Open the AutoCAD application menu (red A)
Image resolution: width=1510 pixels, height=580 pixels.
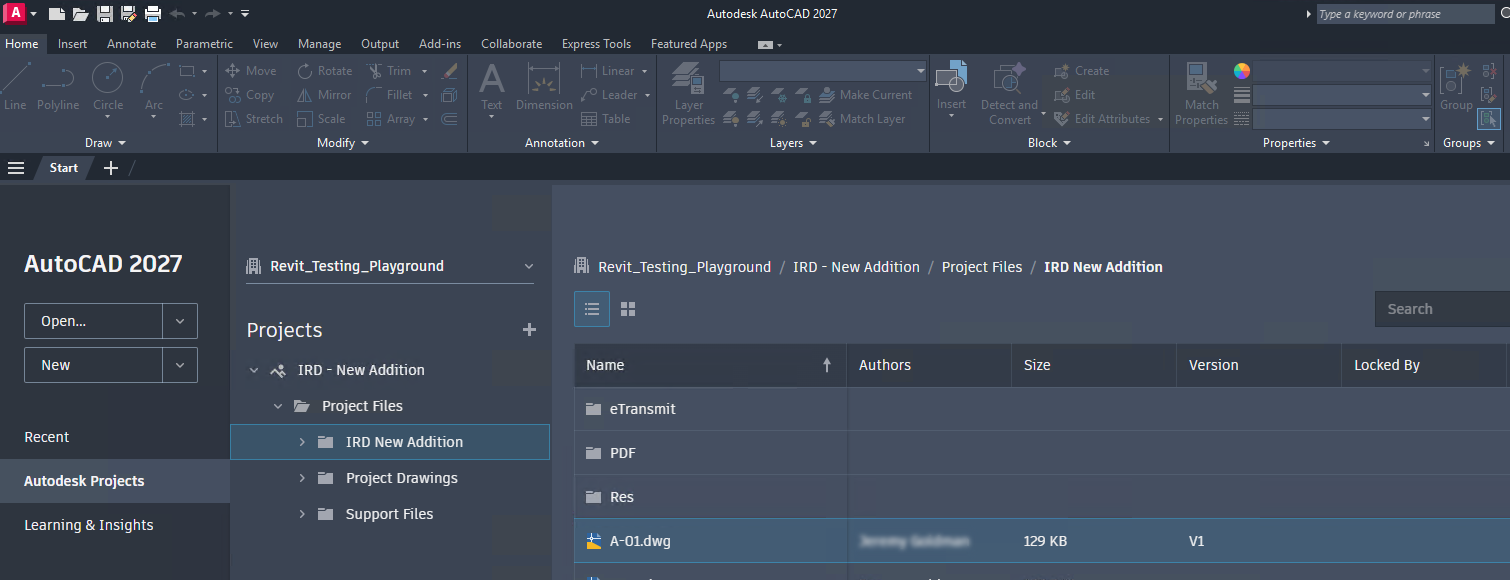(15, 13)
